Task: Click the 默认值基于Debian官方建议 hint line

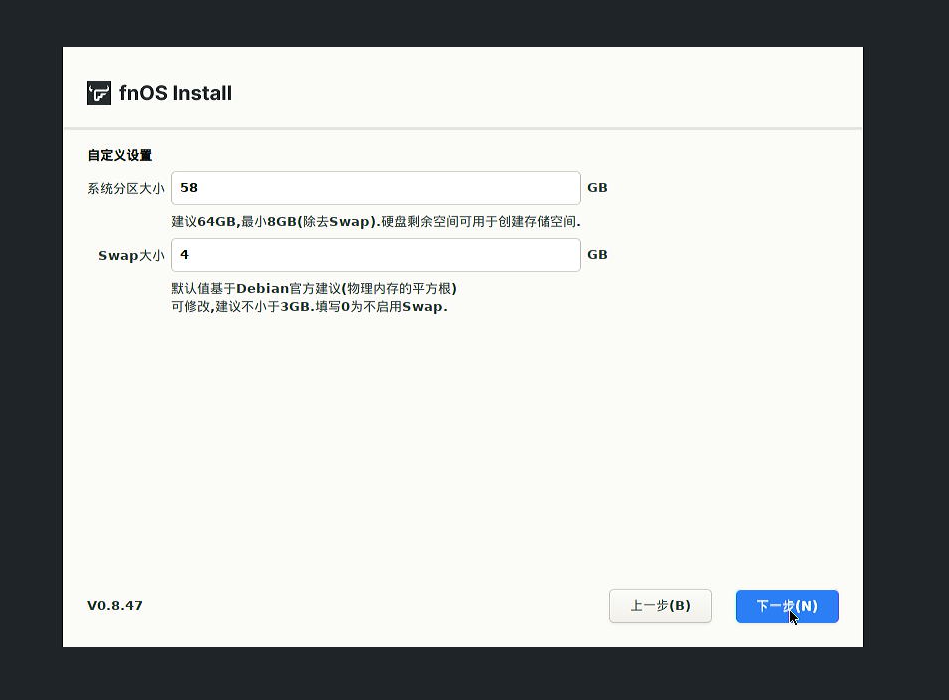Action: tap(314, 288)
